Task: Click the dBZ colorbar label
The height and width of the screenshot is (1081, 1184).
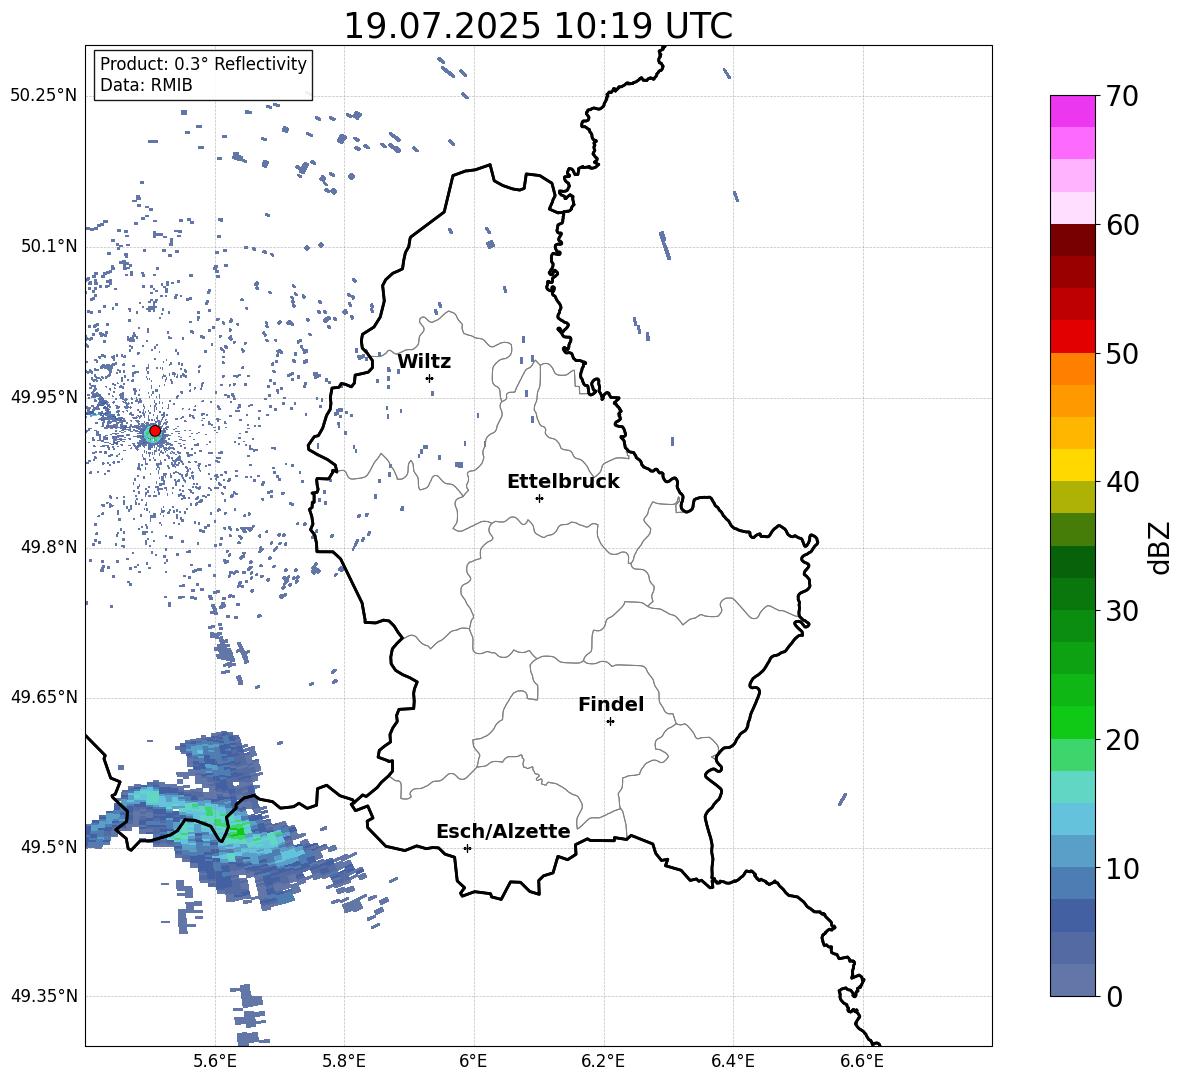Action: pyautogui.click(x=1158, y=547)
